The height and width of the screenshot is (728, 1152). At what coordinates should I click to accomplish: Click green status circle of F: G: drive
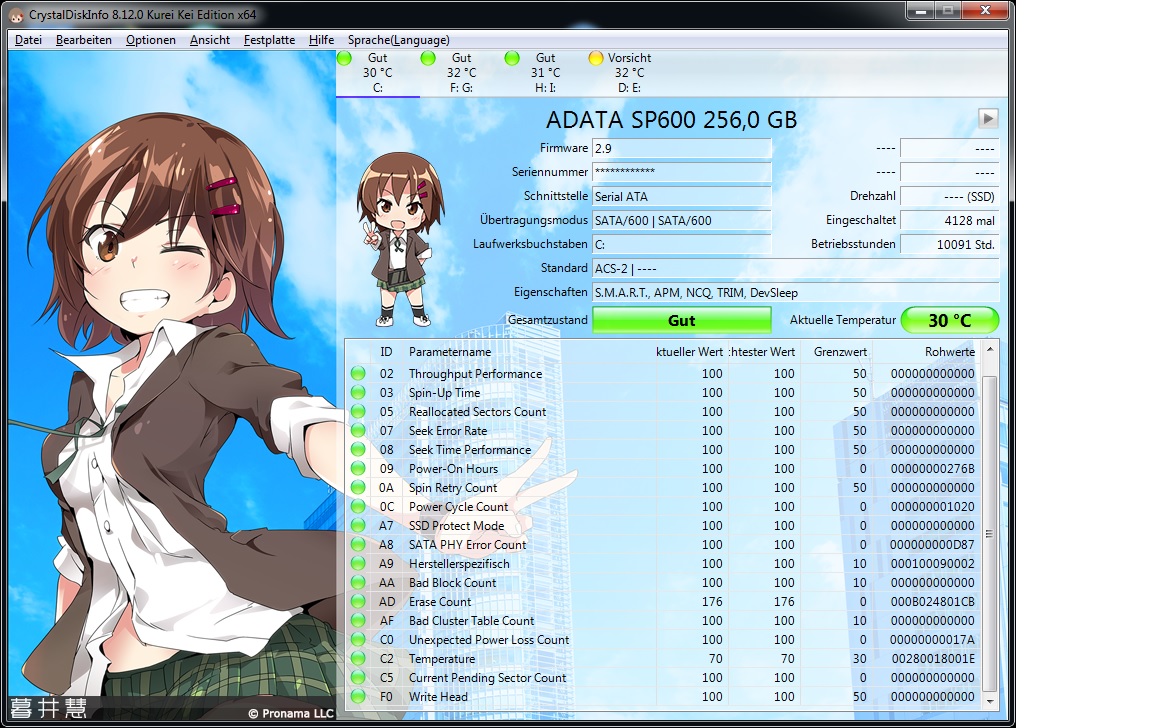click(x=428, y=58)
